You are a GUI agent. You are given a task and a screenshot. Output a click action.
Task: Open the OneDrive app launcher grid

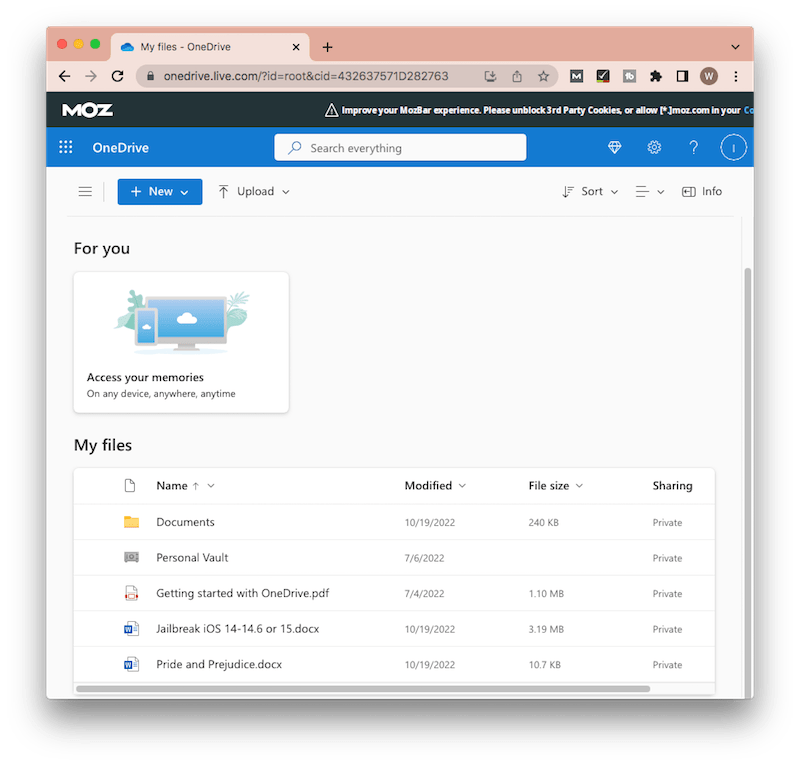point(65,147)
